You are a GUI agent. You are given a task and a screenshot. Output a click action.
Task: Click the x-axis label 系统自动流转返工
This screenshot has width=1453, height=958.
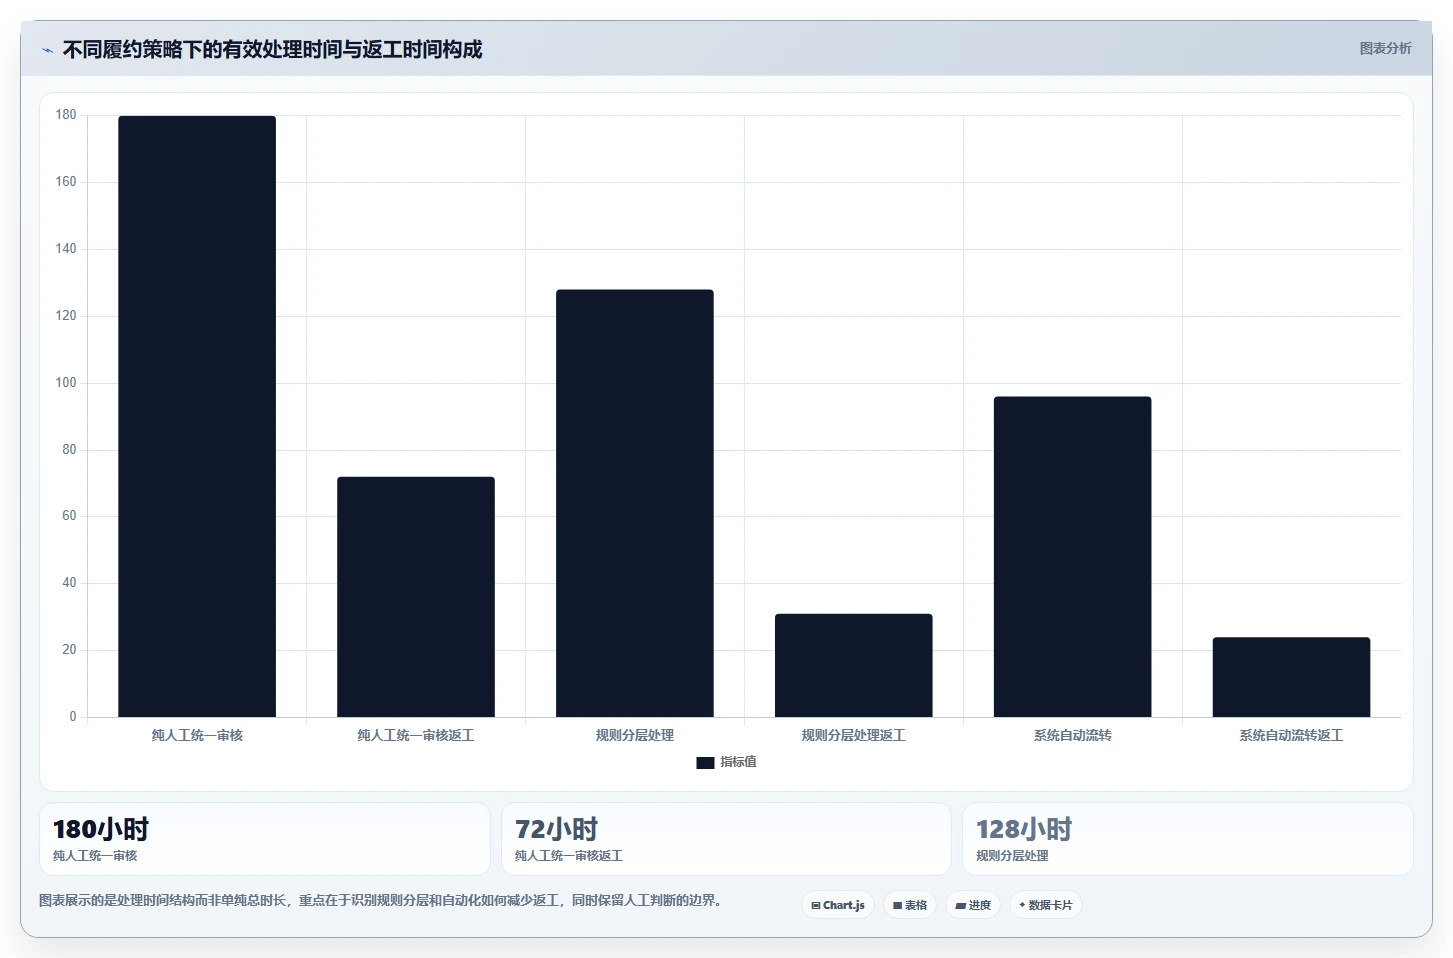point(1292,735)
